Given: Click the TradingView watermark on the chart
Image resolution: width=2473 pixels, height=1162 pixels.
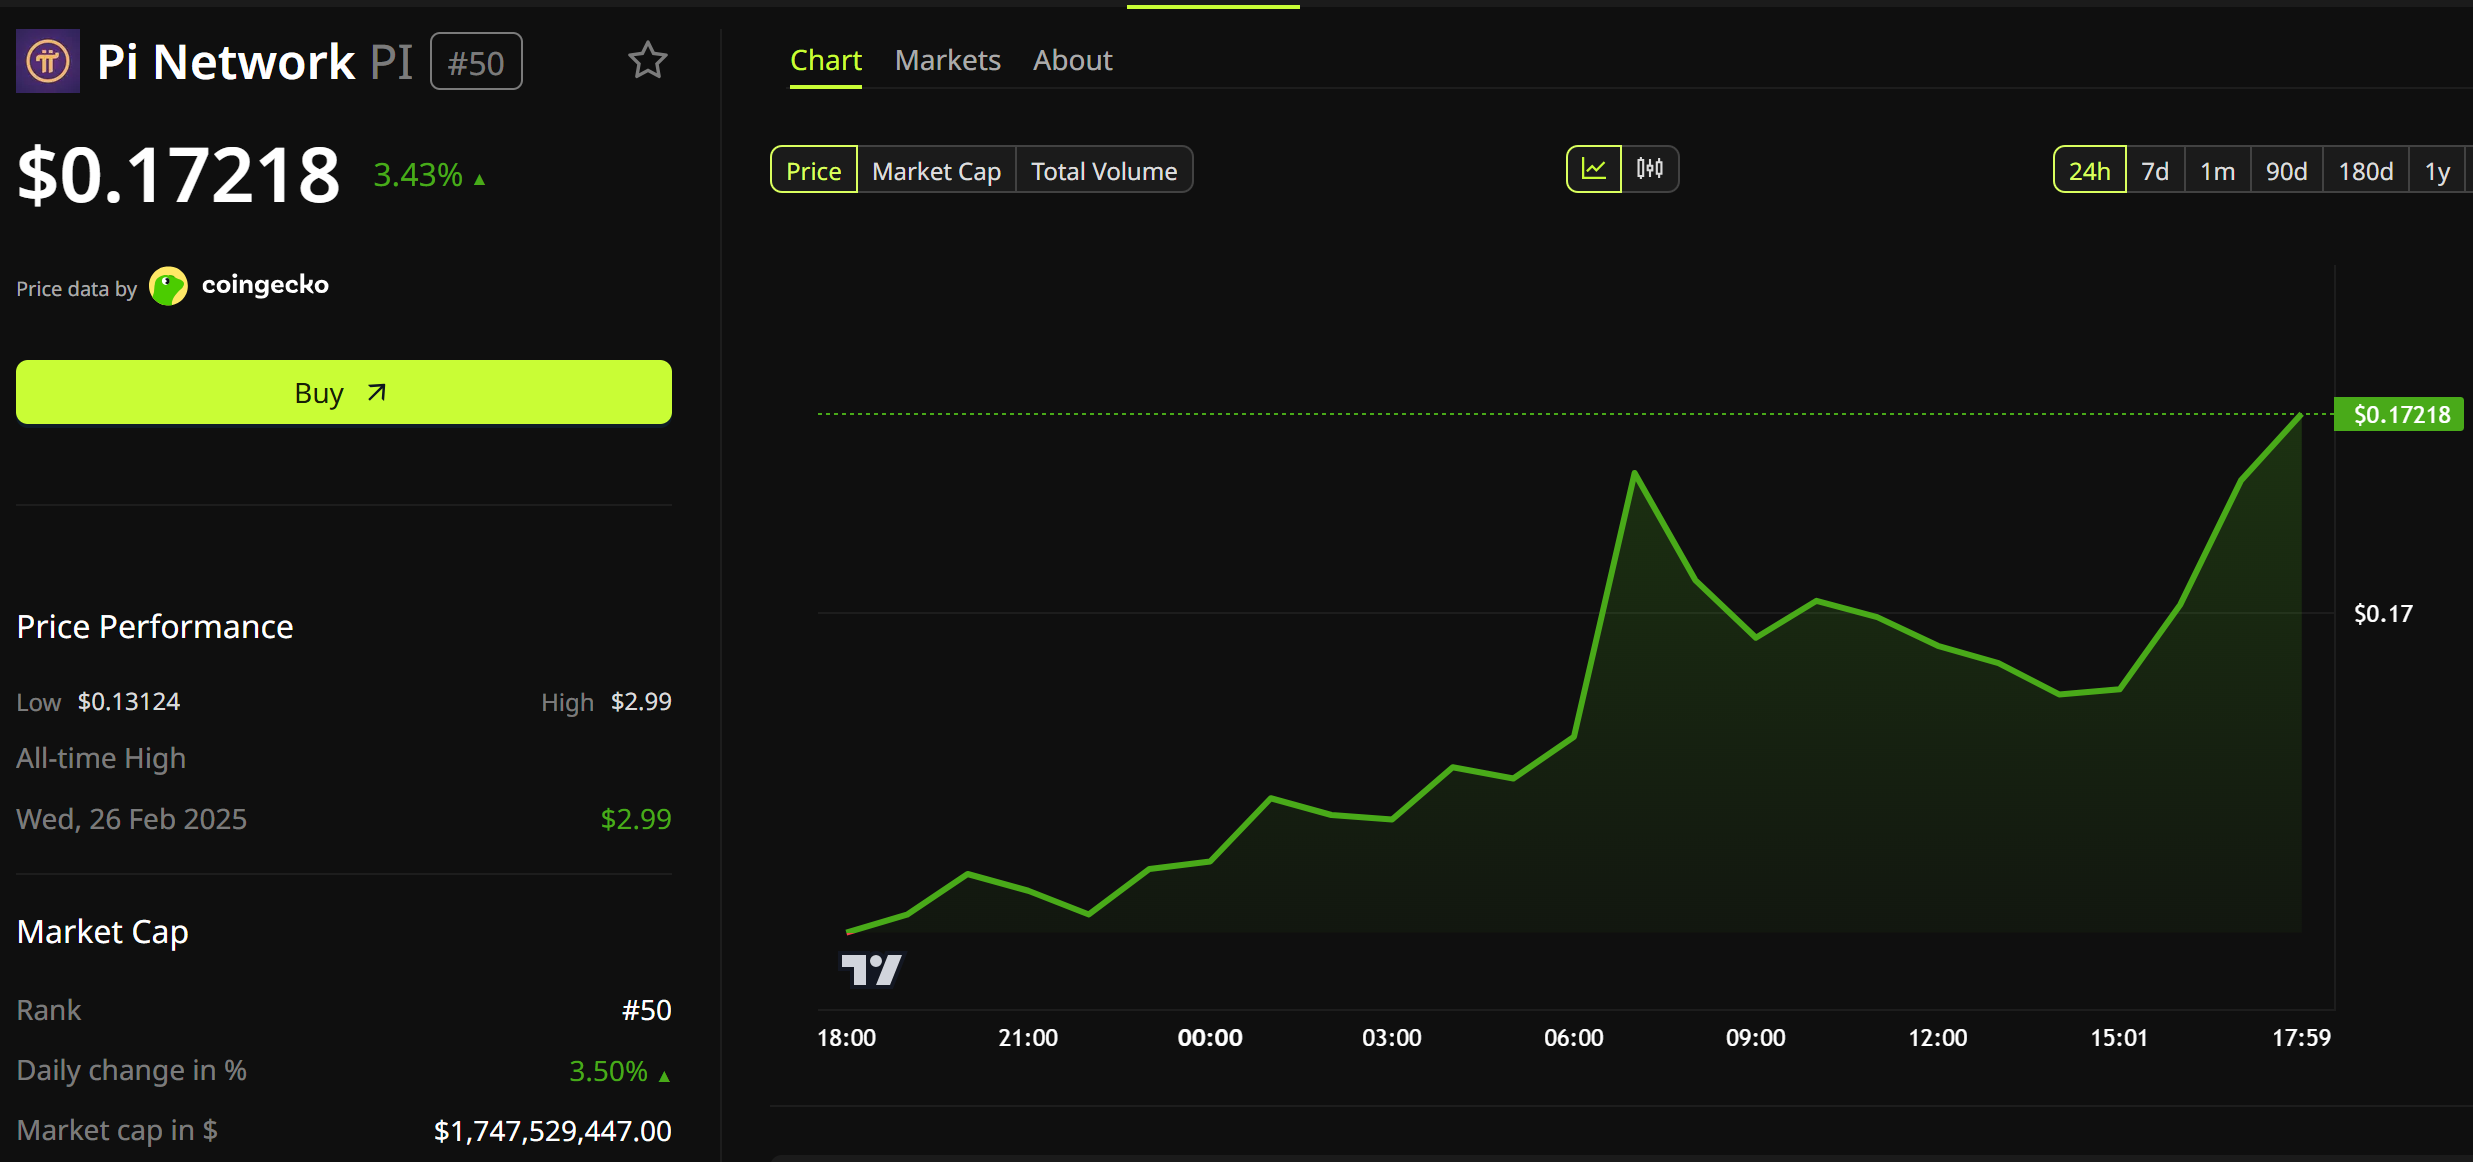Looking at the screenshot, I should coord(871,968).
